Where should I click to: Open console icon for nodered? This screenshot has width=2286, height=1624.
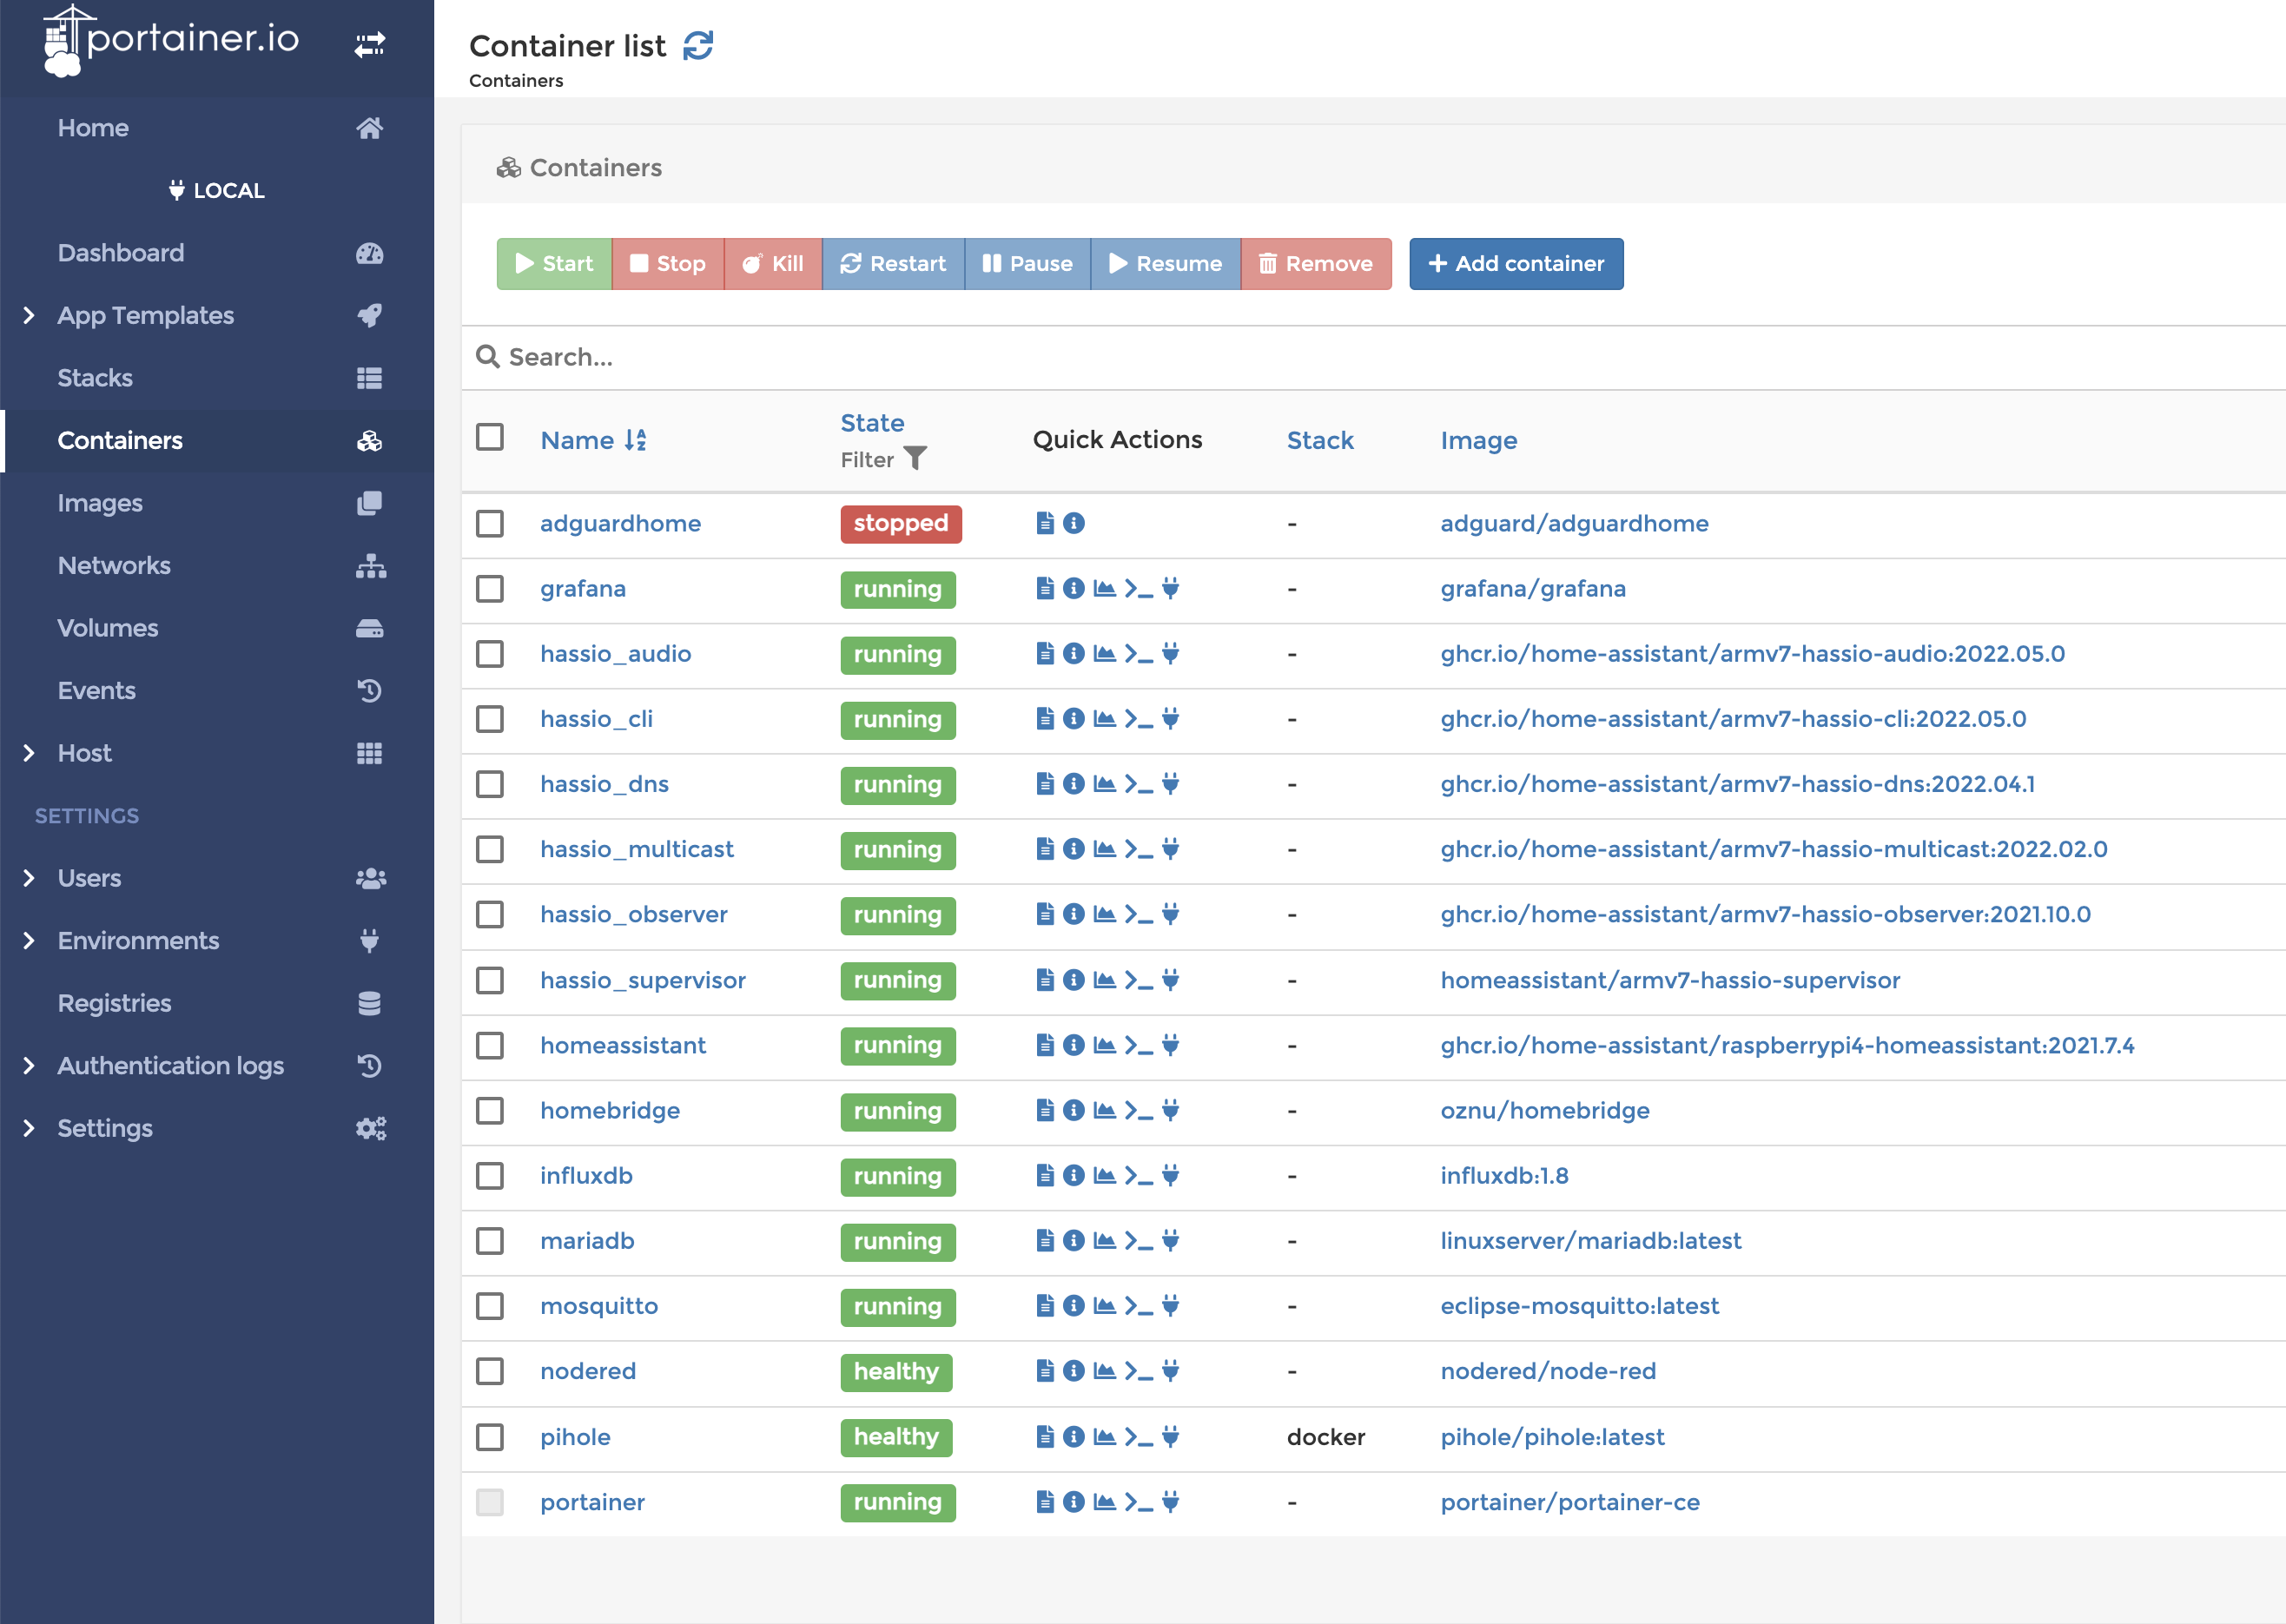click(x=1138, y=1371)
